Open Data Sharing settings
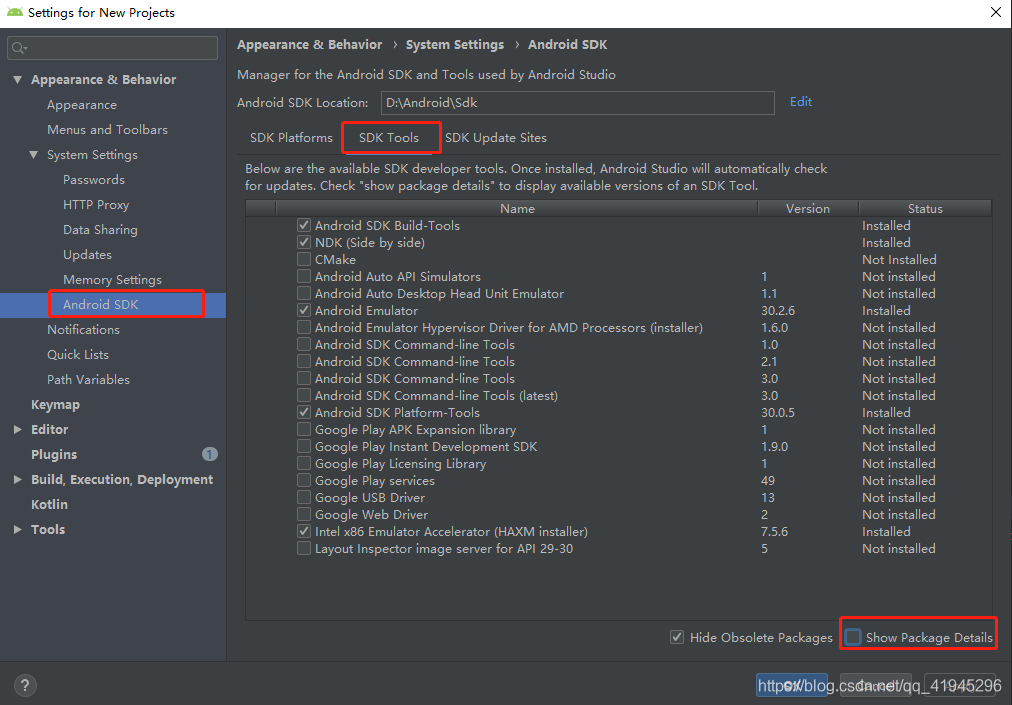This screenshot has width=1012, height=705. coord(100,229)
